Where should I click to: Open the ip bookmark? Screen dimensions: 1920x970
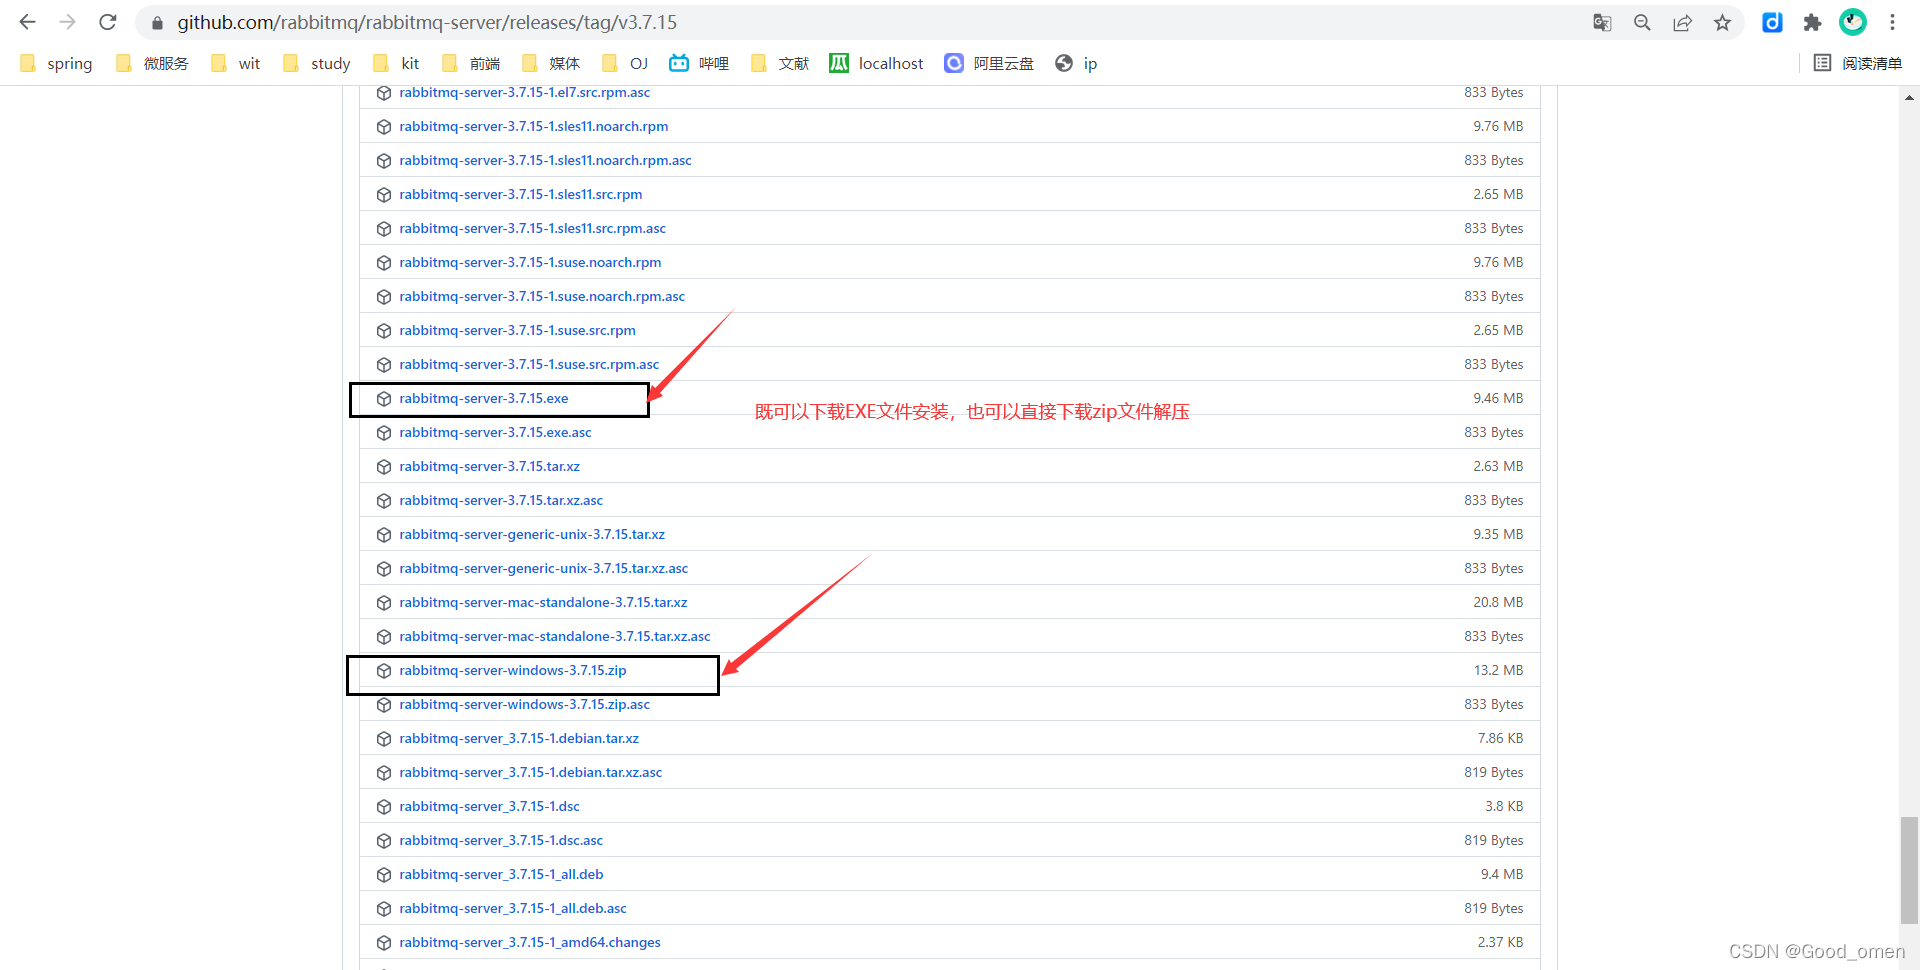(x=1077, y=63)
